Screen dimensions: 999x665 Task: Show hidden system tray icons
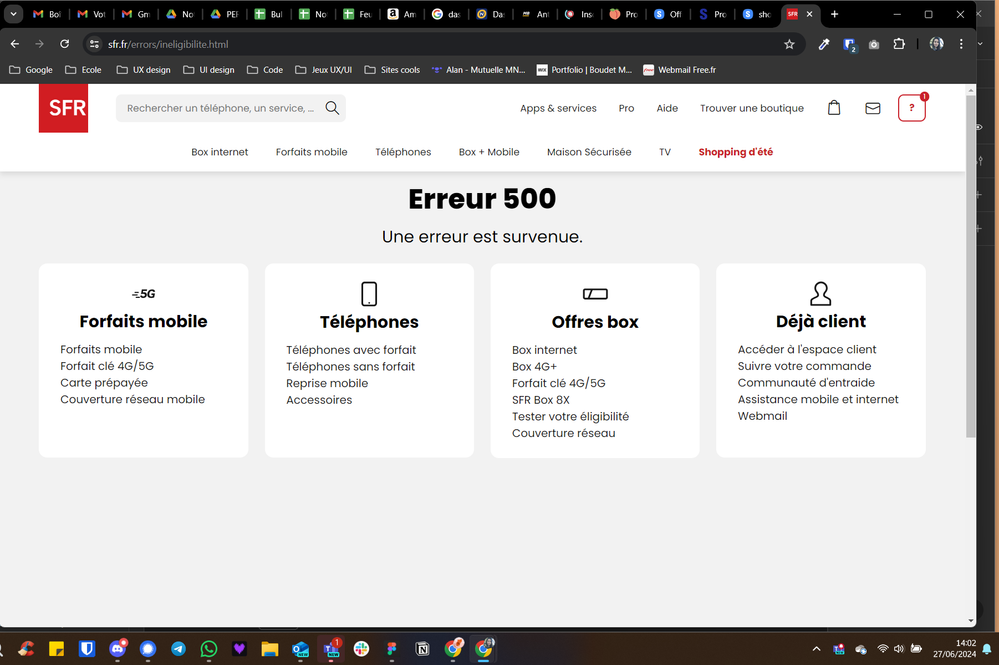click(x=815, y=649)
